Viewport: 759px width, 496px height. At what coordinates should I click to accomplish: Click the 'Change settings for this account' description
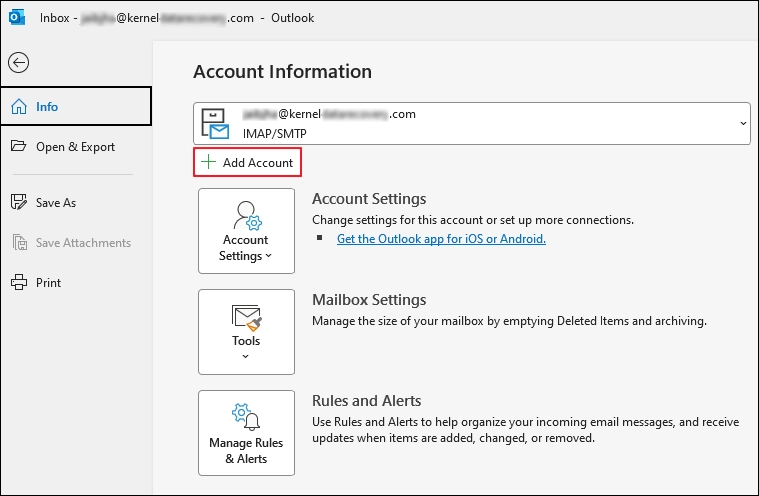(473, 220)
